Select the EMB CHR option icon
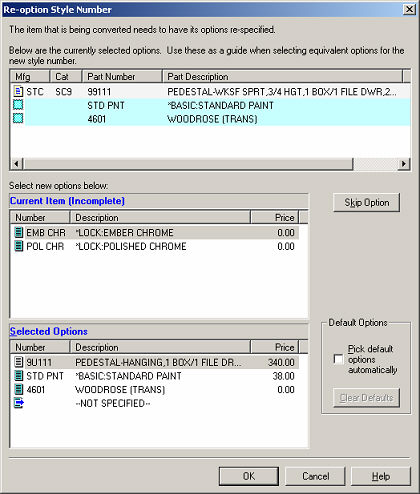The width and height of the screenshot is (420, 494). tap(19, 232)
